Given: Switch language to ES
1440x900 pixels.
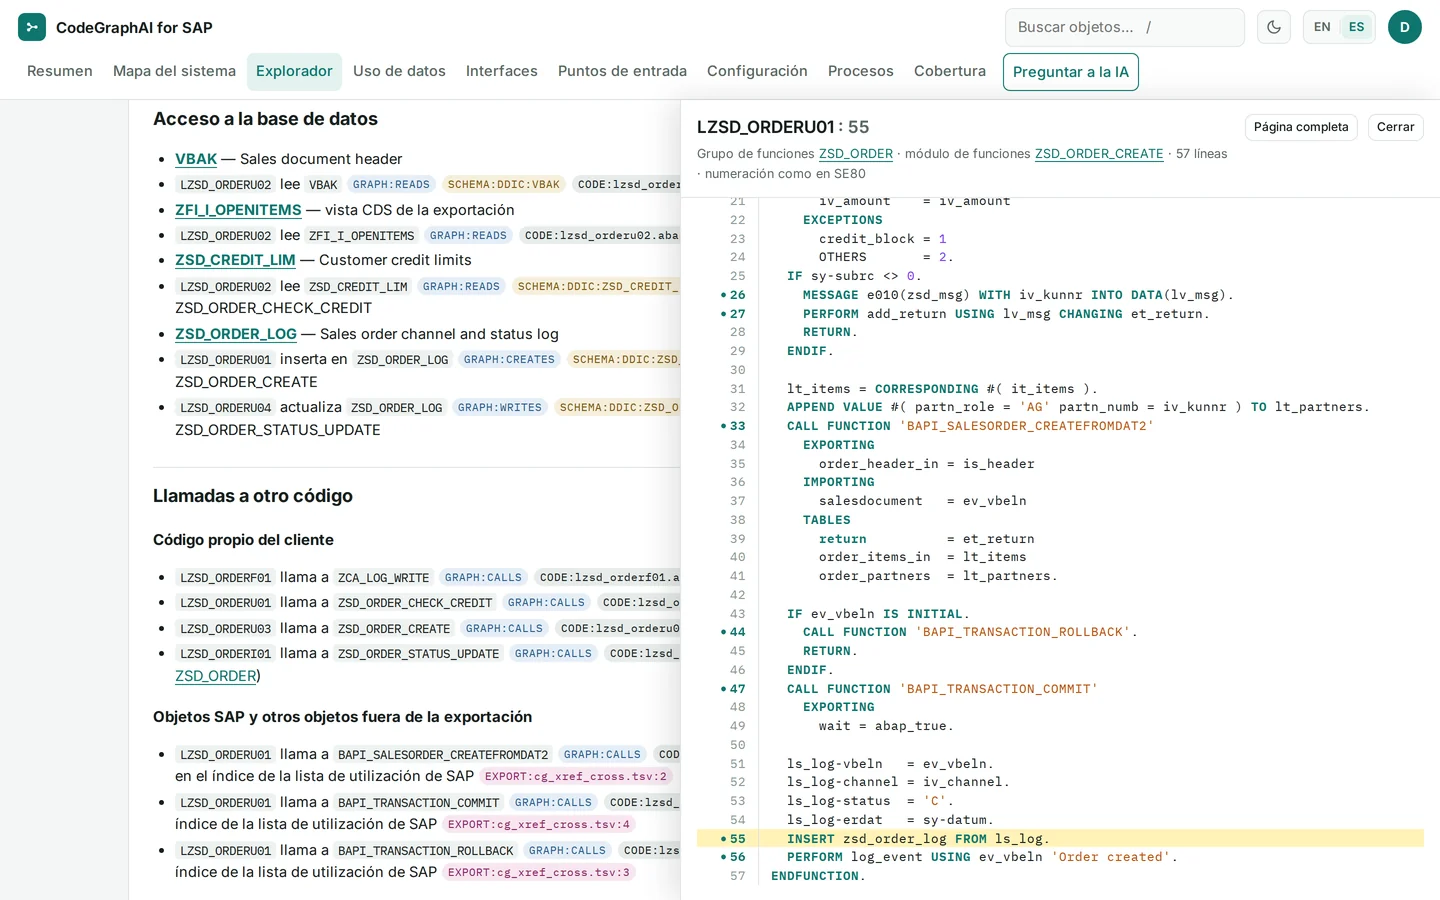Looking at the screenshot, I should (x=1356, y=27).
